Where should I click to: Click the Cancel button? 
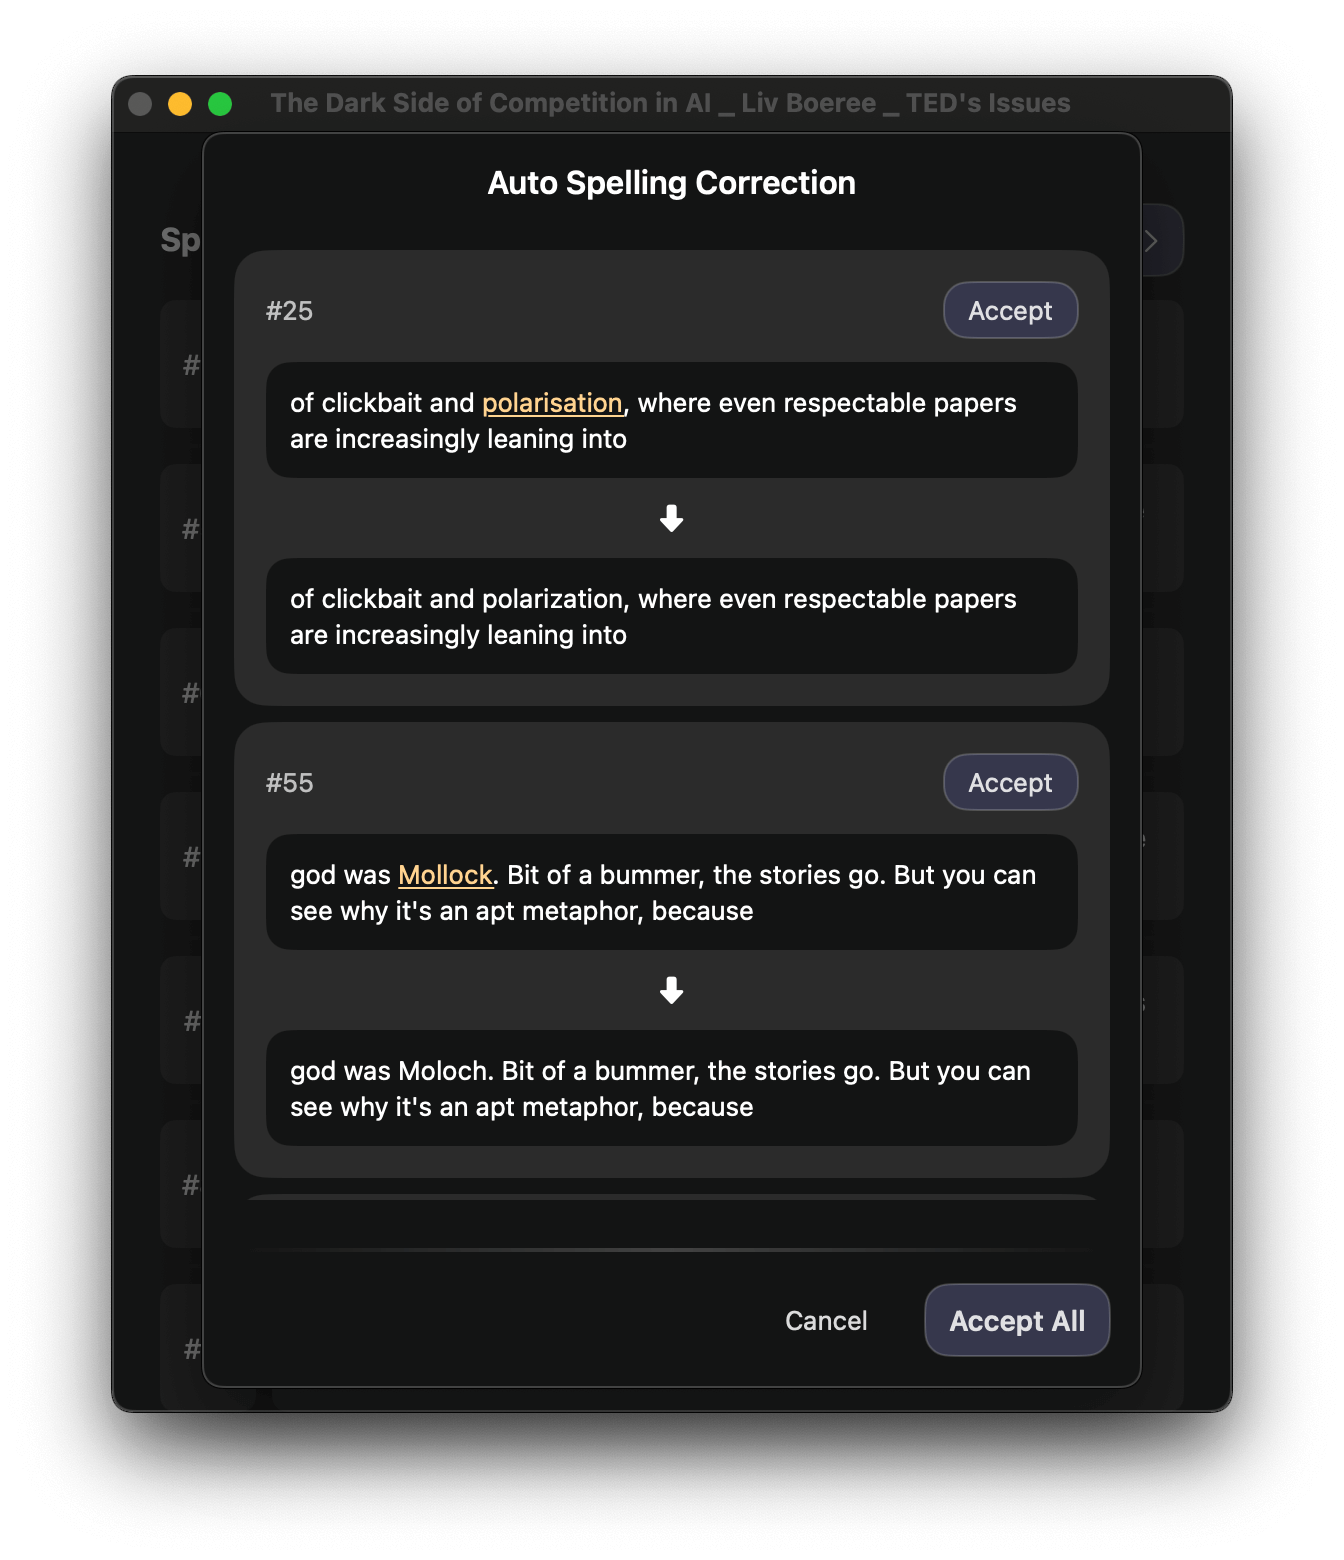coord(825,1320)
